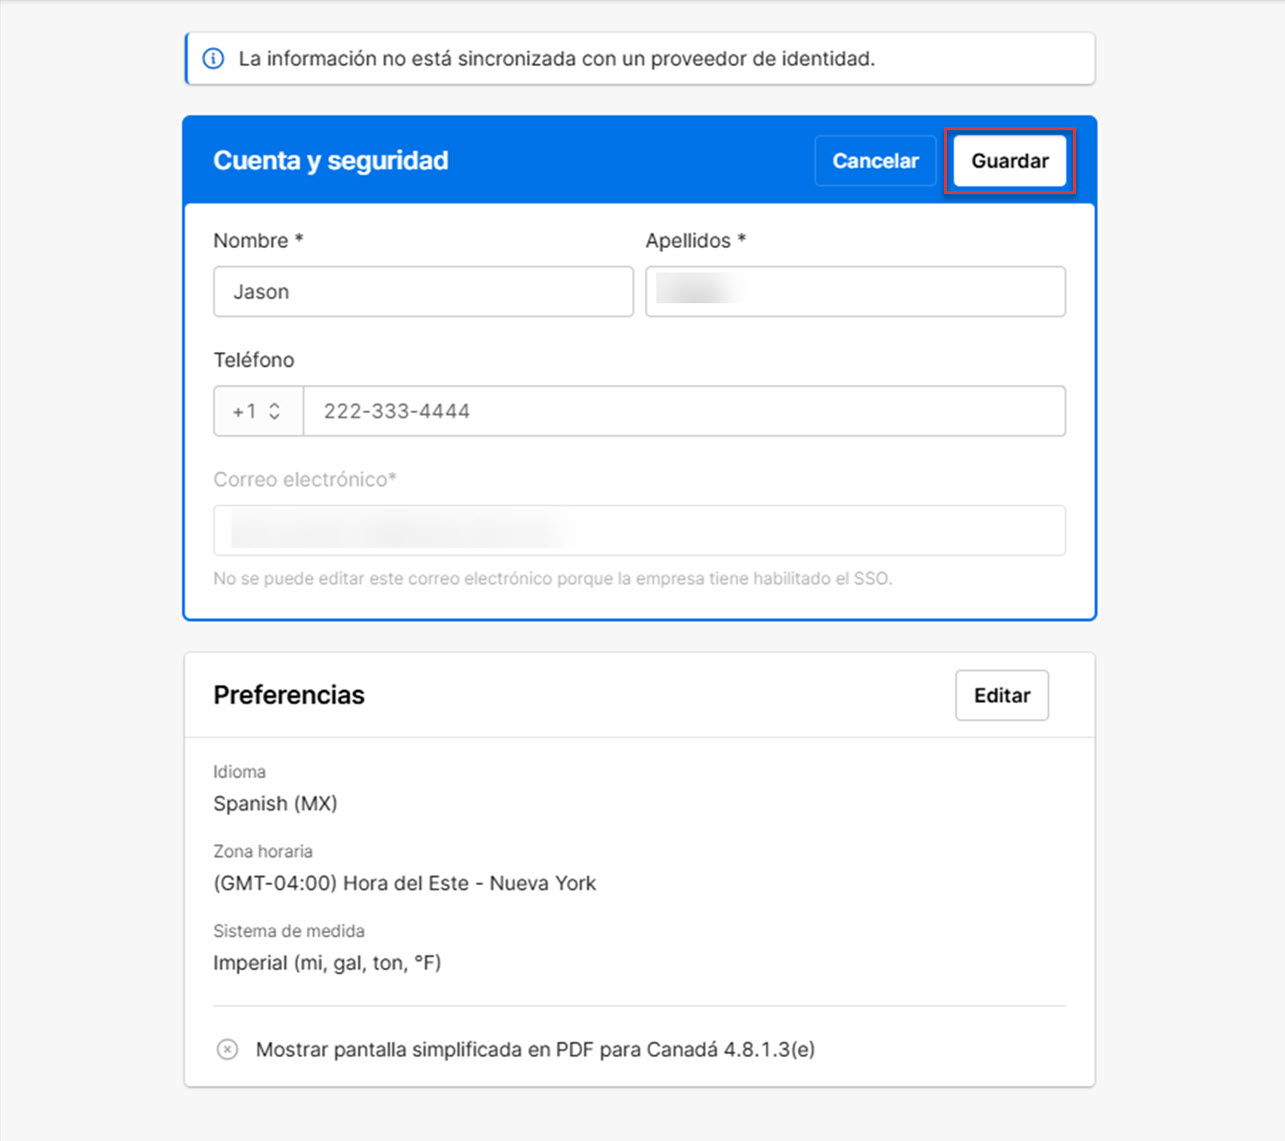Click the info icon in the sync banner

(213, 59)
